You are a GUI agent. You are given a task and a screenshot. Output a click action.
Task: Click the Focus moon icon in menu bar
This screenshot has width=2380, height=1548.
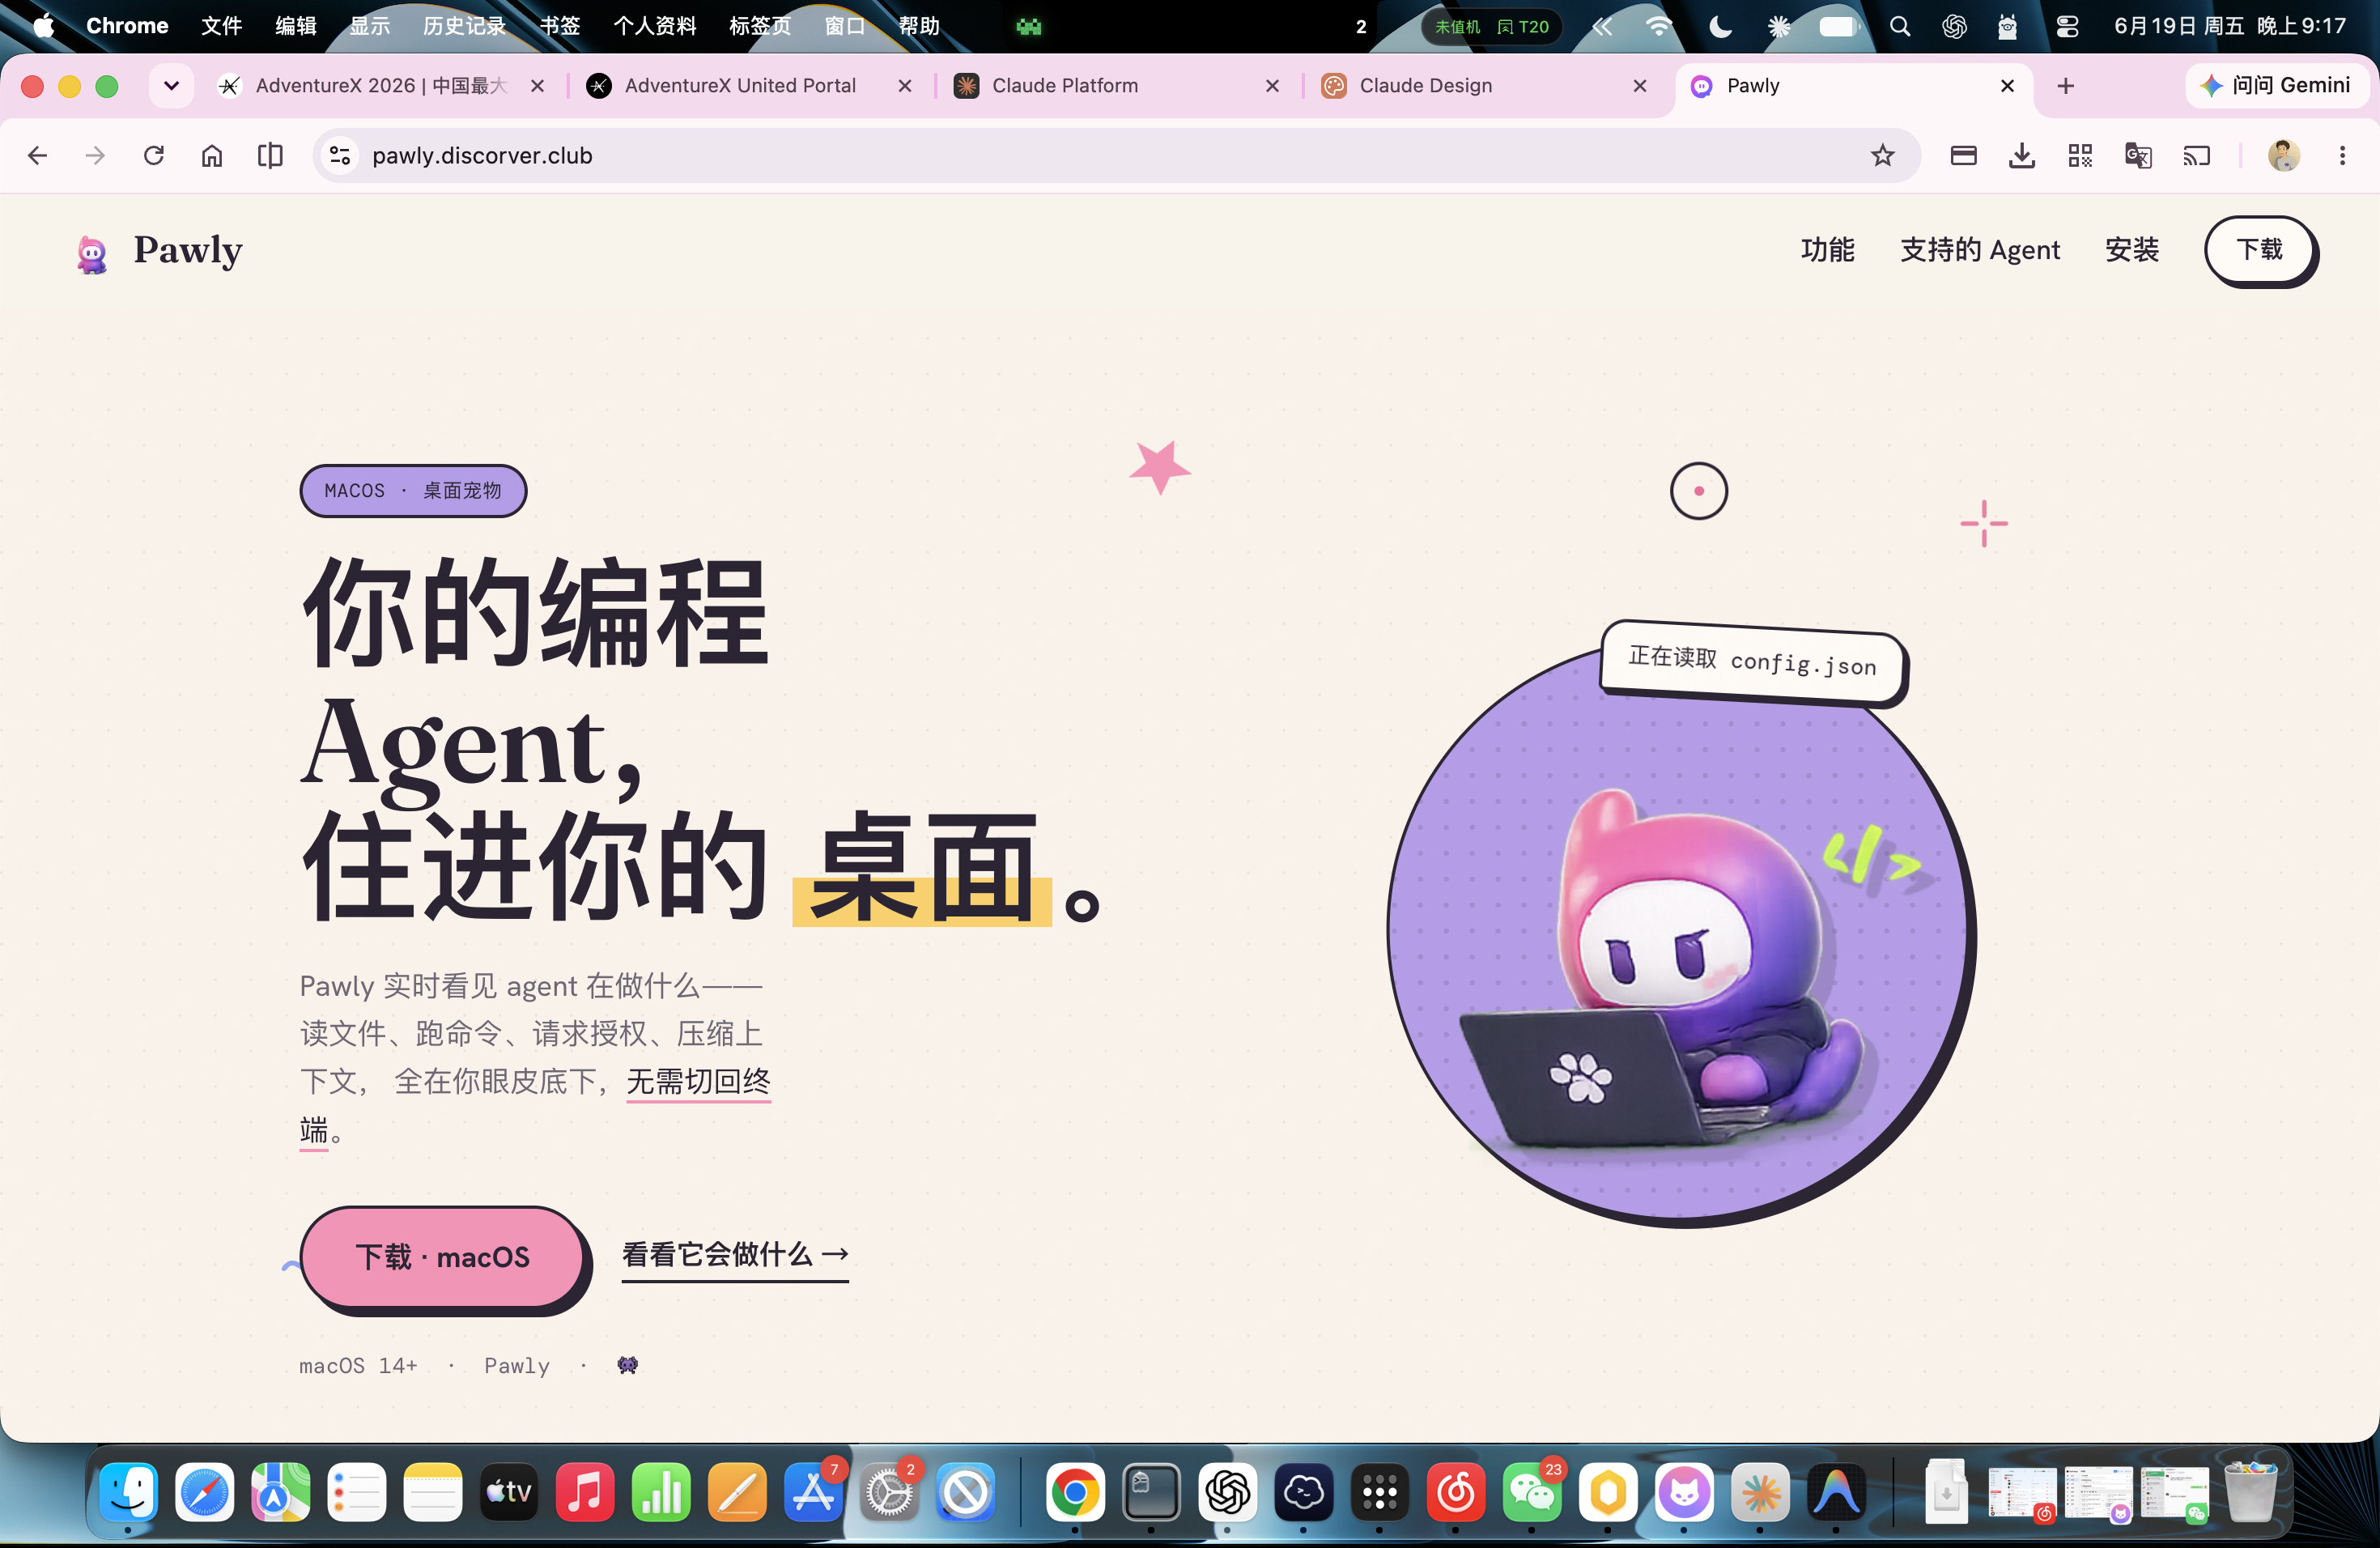coord(1720,27)
